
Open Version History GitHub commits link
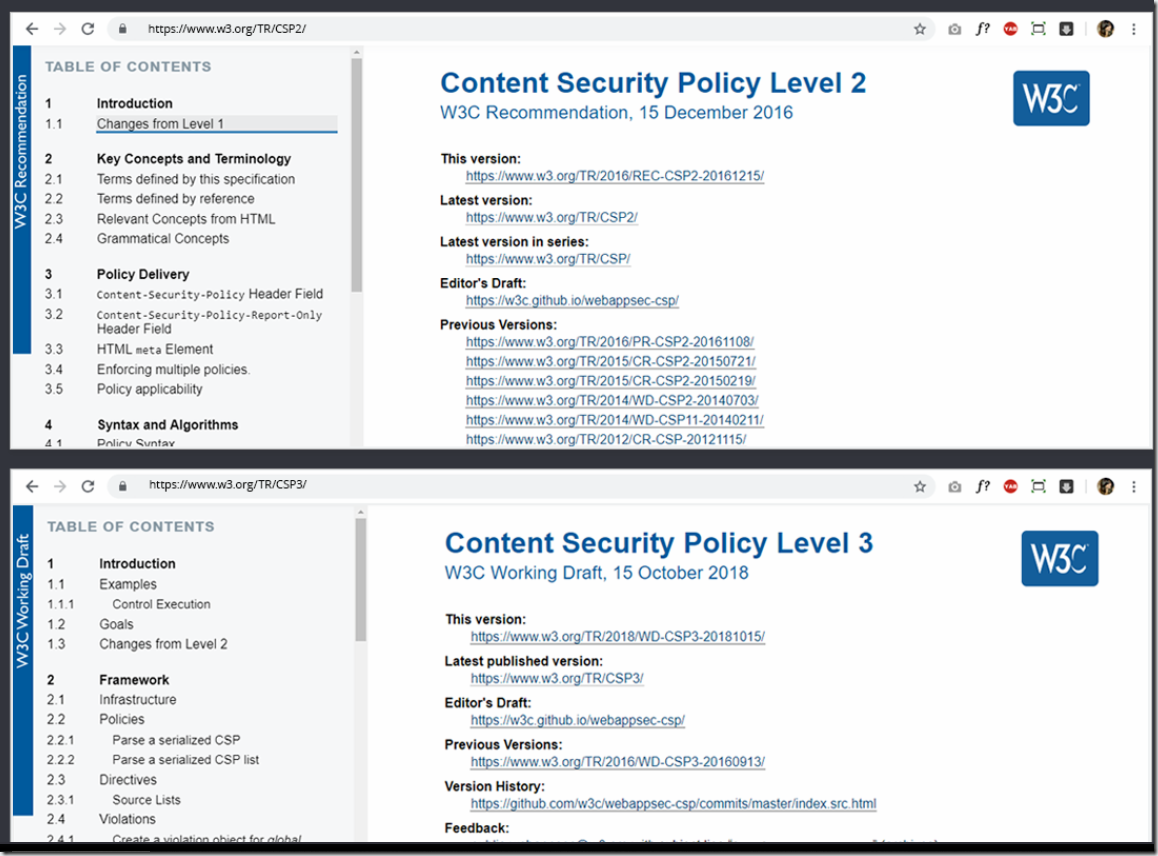click(x=674, y=803)
